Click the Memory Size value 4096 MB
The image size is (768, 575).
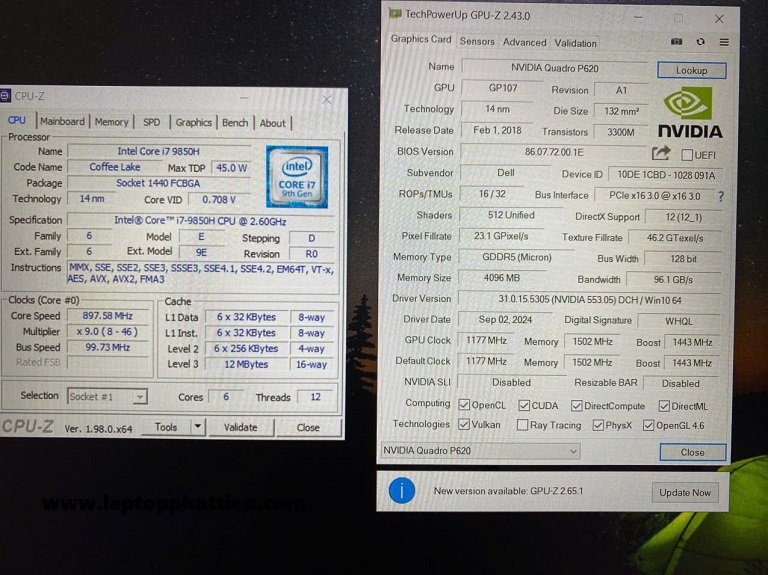(502, 278)
